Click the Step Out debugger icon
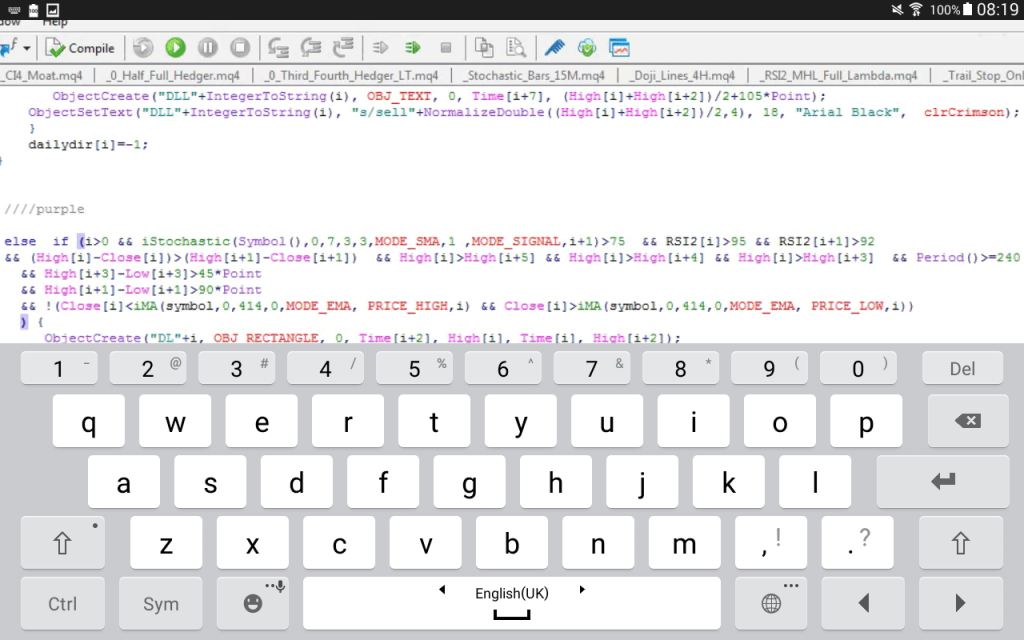 [x=344, y=47]
